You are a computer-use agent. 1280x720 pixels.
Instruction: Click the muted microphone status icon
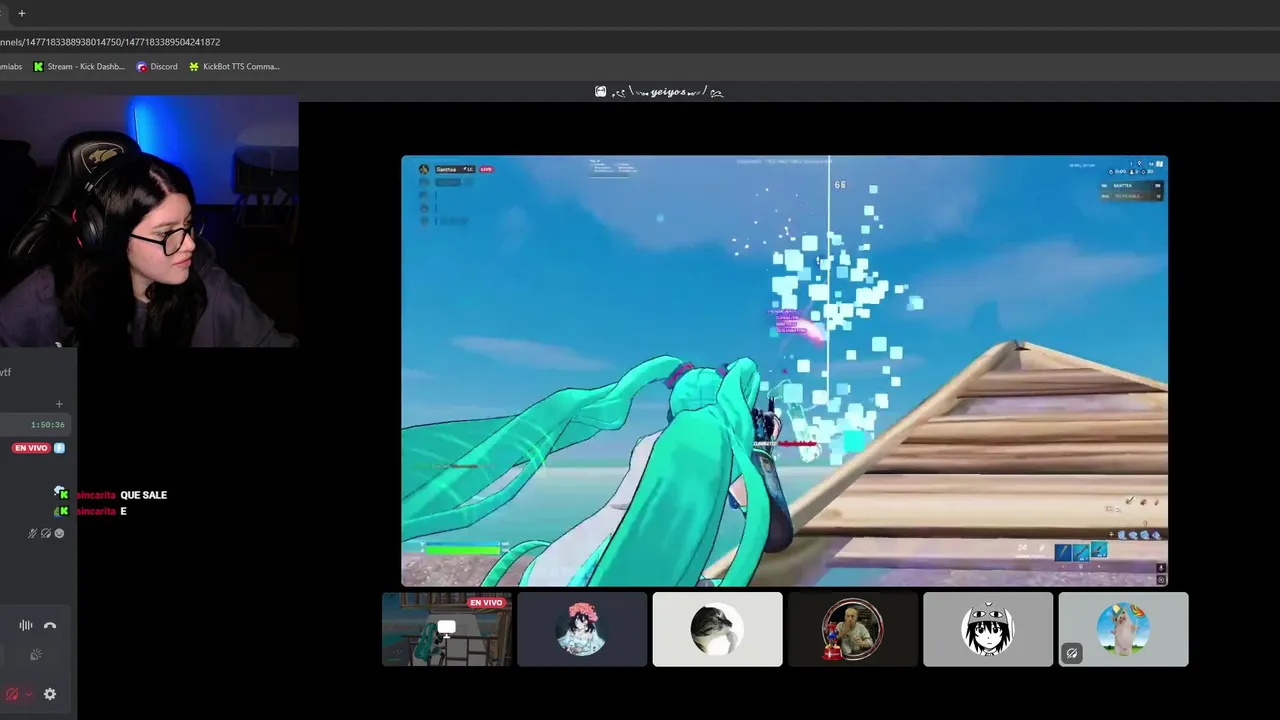[x=33, y=533]
